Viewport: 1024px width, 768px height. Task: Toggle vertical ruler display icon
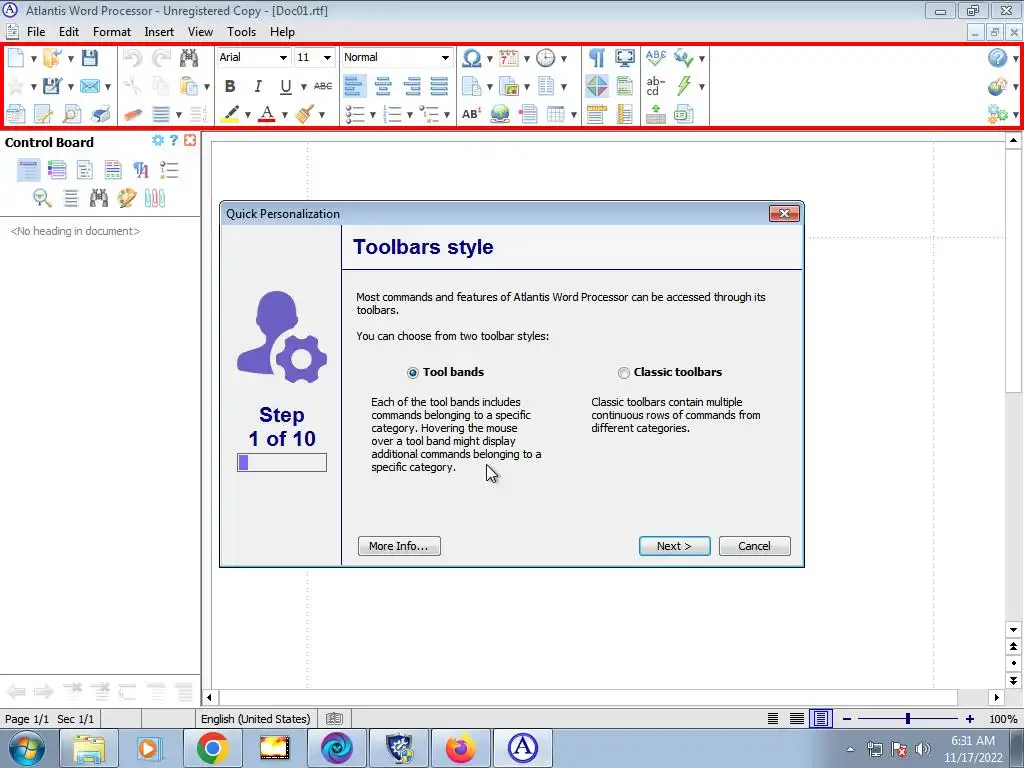625,114
